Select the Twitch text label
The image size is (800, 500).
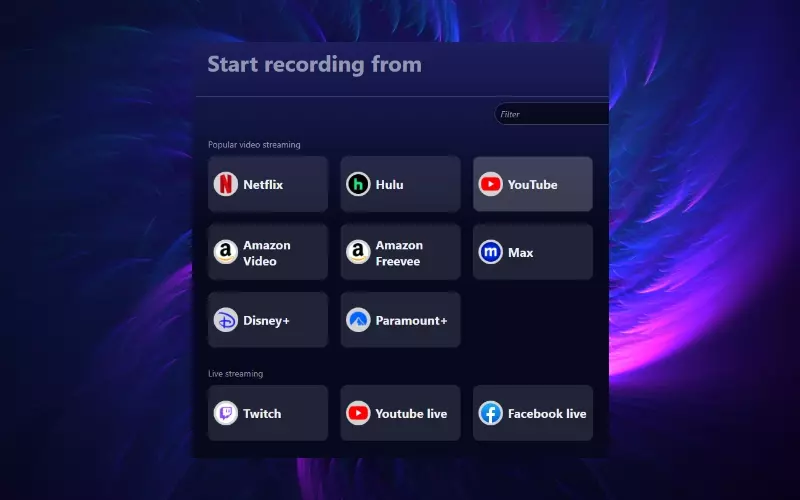[262, 414]
